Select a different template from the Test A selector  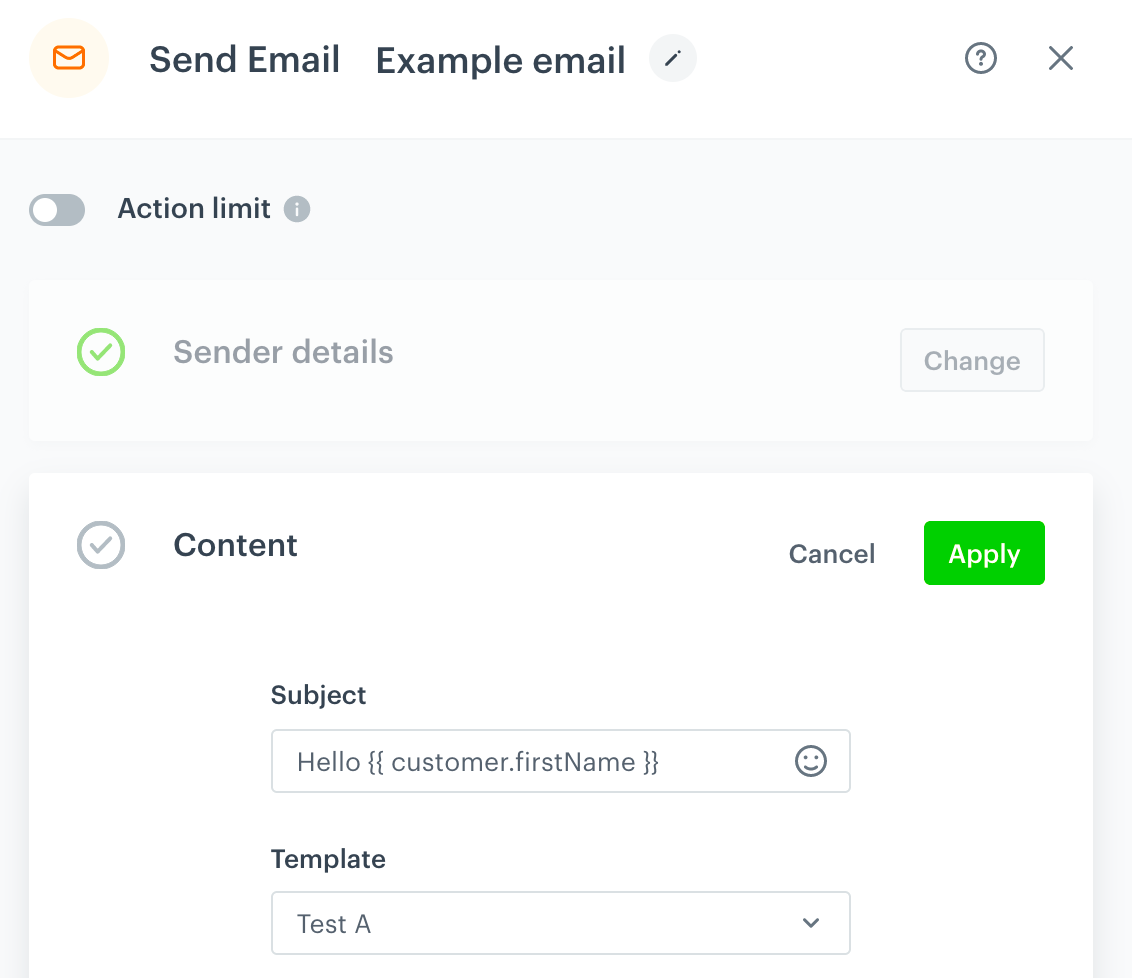[x=560, y=922]
